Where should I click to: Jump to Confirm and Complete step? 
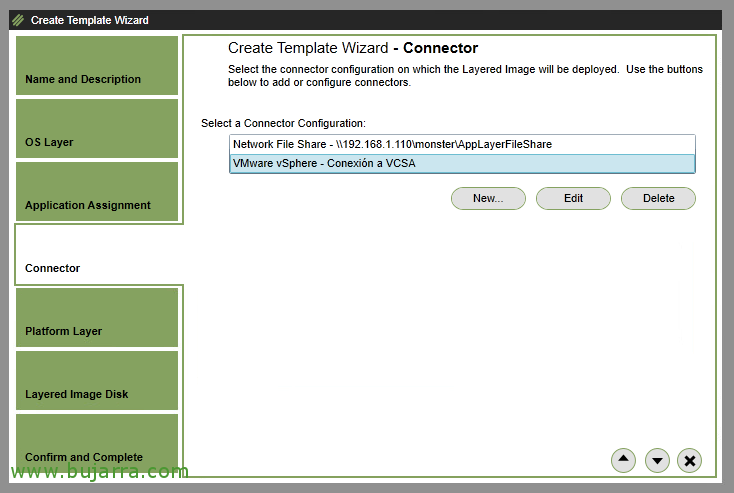[x=97, y=442]
